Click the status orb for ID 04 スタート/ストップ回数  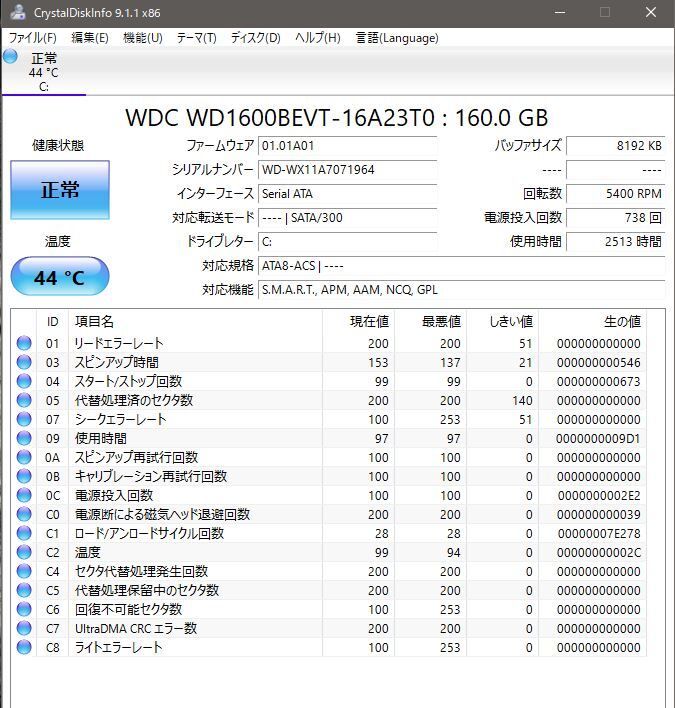[x=24, y=382]
